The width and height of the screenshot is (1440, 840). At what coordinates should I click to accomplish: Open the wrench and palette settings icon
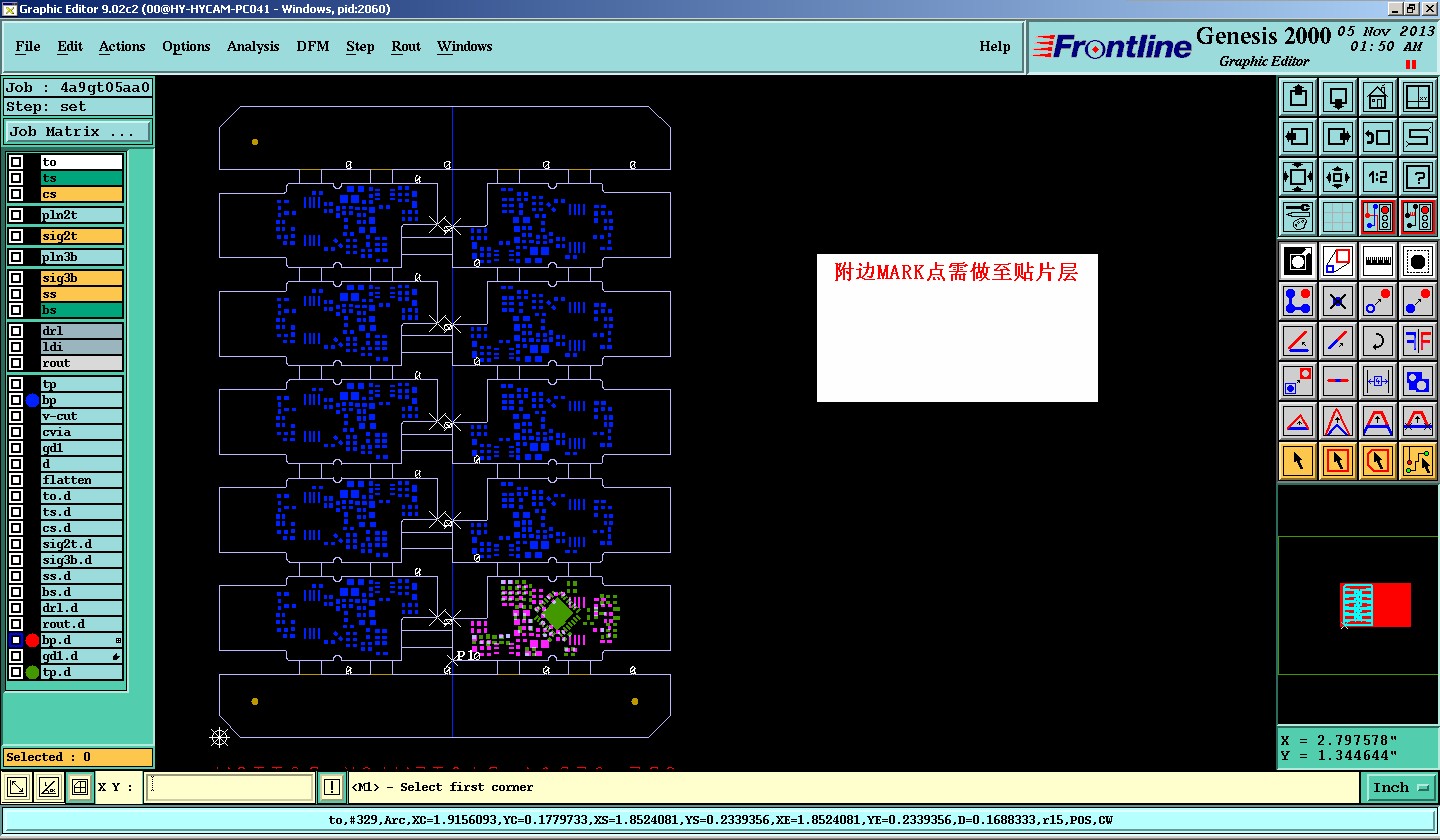coord(1298,216)
